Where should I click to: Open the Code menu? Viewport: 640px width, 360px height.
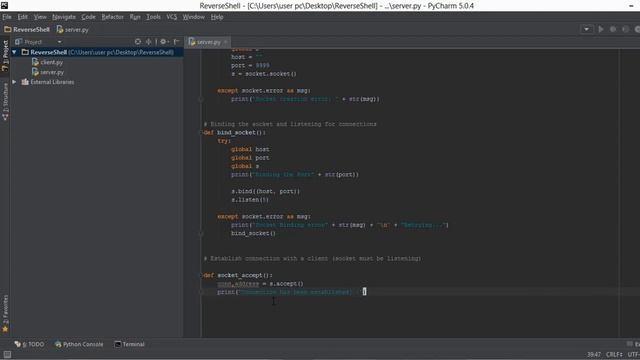88,17
